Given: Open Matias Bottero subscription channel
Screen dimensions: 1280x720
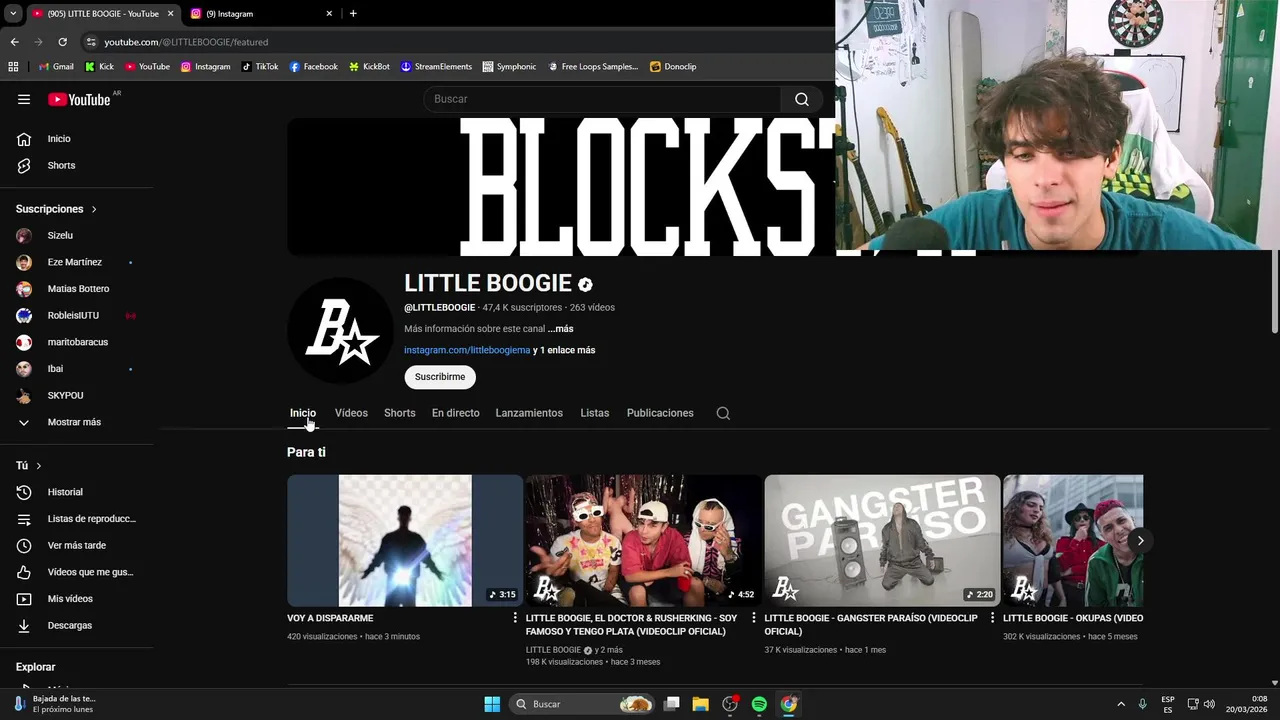Looking at the screenshot, I should click(76, 289).
